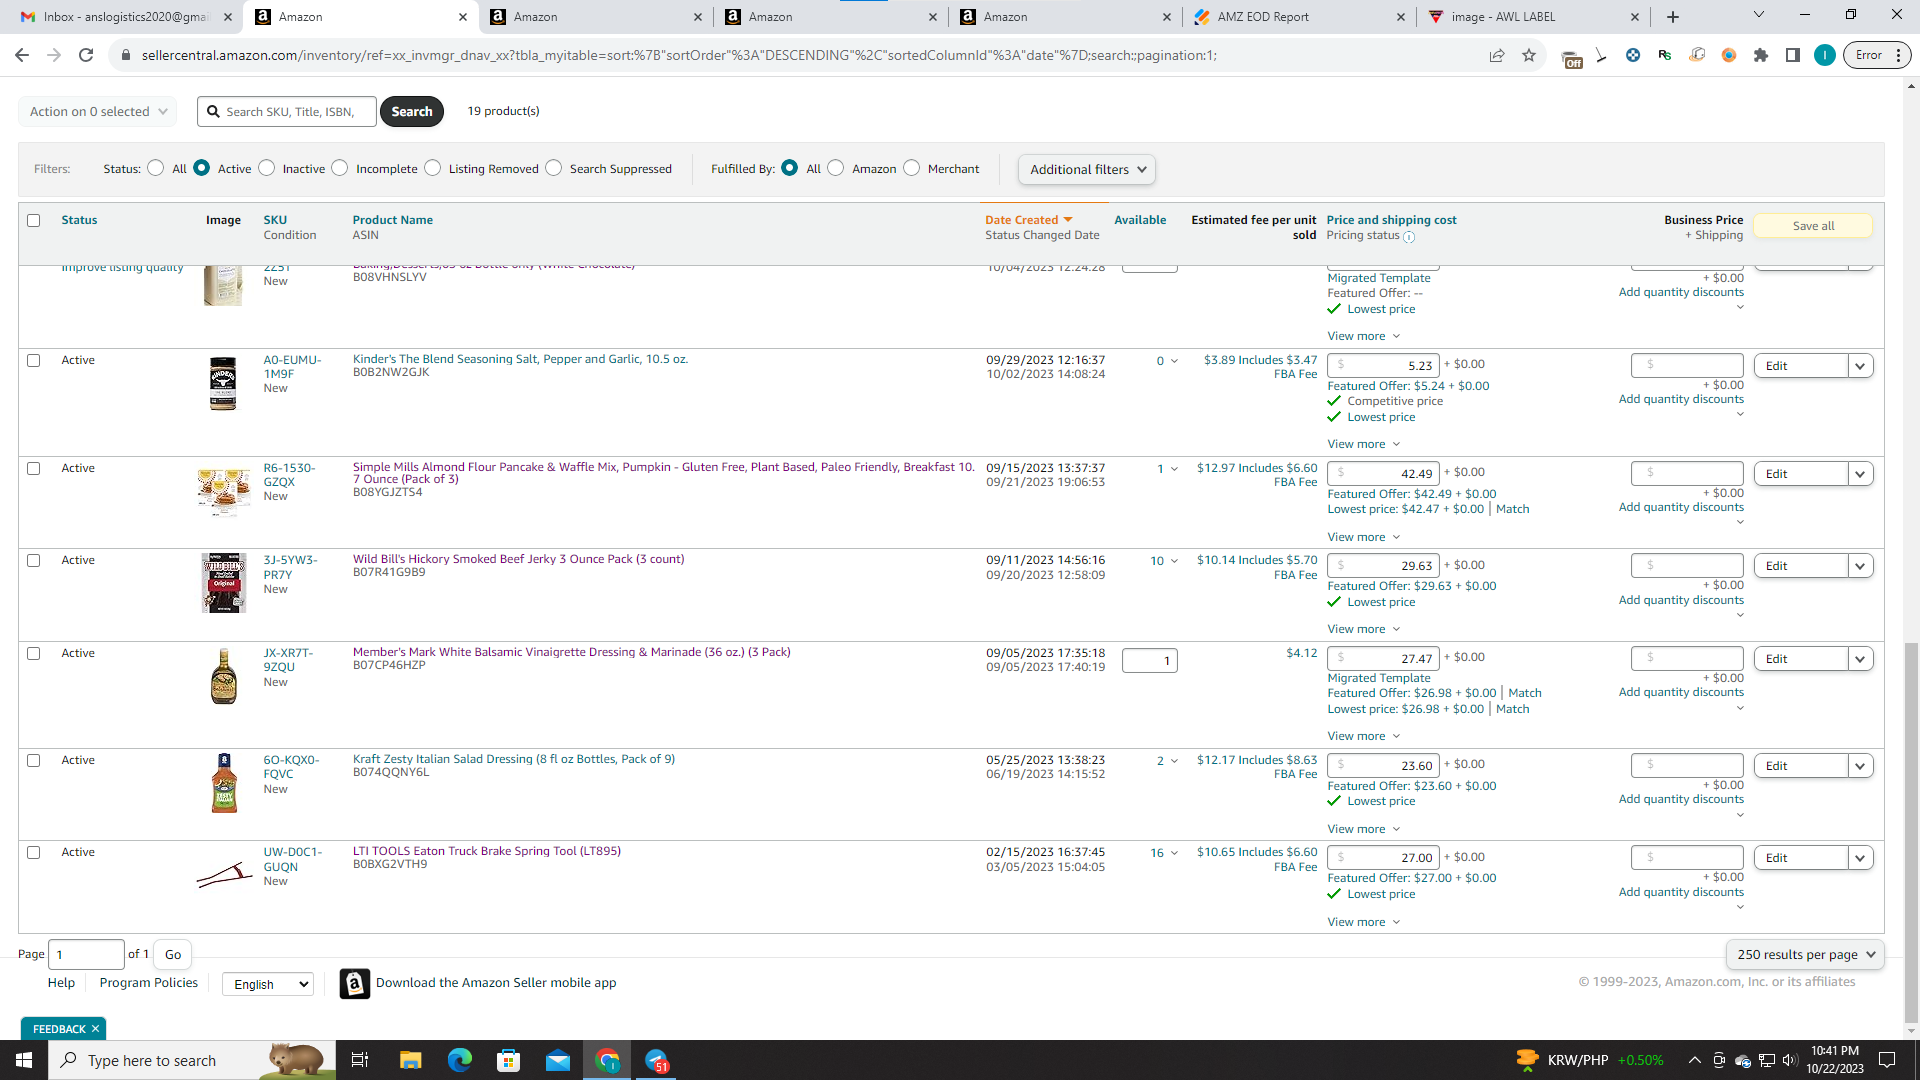The width and height of the screenshot is (1920, 1080).
Task: Close the FEEDBACK tab with the X
Action: point(96,1029)
